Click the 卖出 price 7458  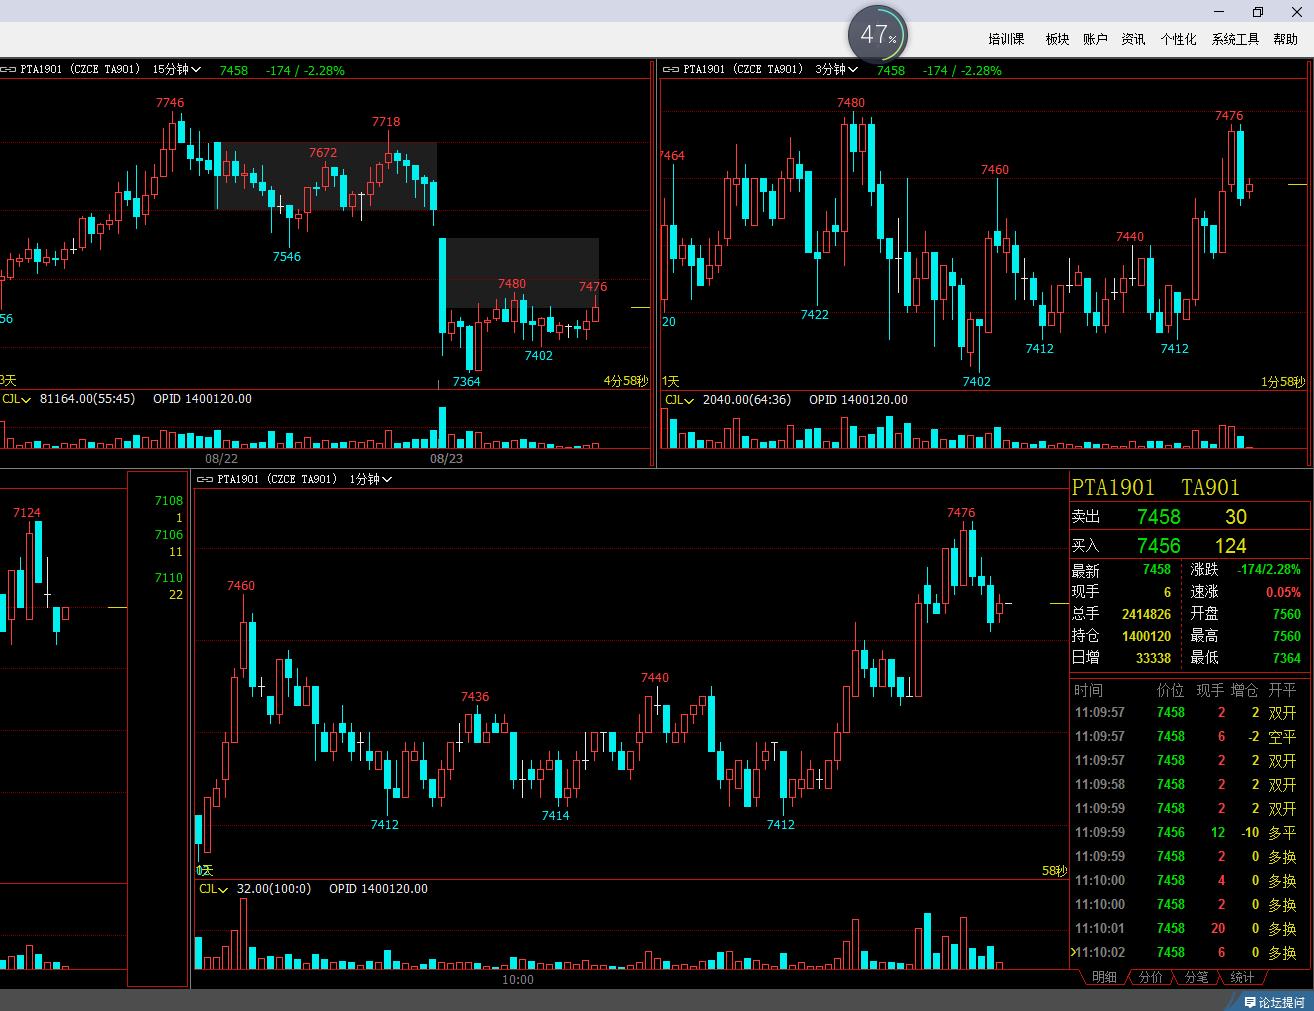(x=1158, y=517)
